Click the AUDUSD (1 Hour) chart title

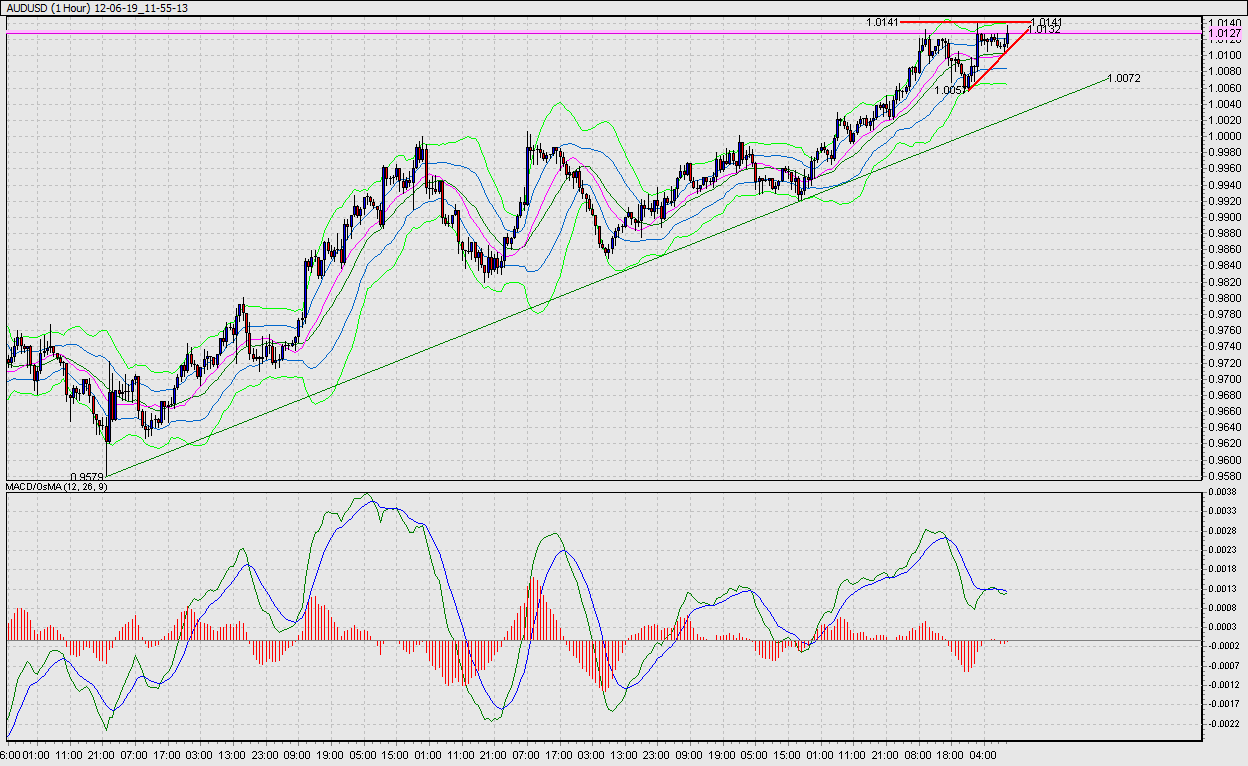point(97,8)
